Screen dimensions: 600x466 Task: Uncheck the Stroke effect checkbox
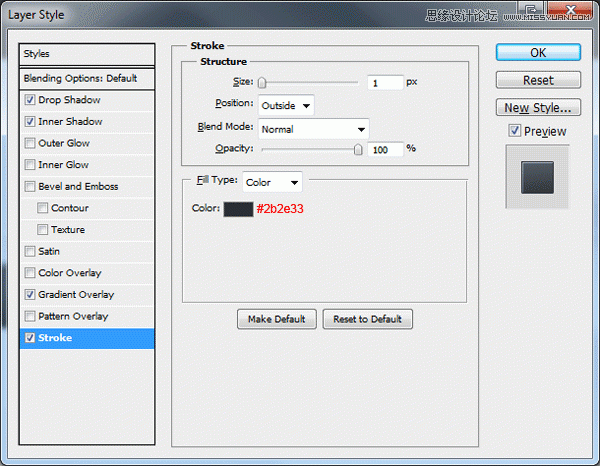(x=30, y=338)
